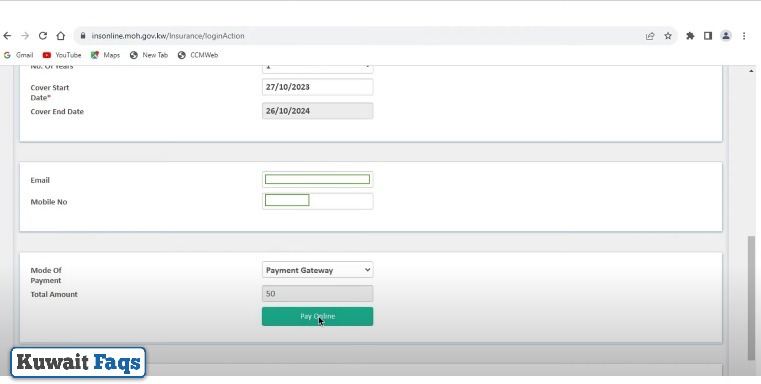The image size is (761, 384).
Task: Click the Total Amount label
Action: pyautogui.click(x=54, y=294)
